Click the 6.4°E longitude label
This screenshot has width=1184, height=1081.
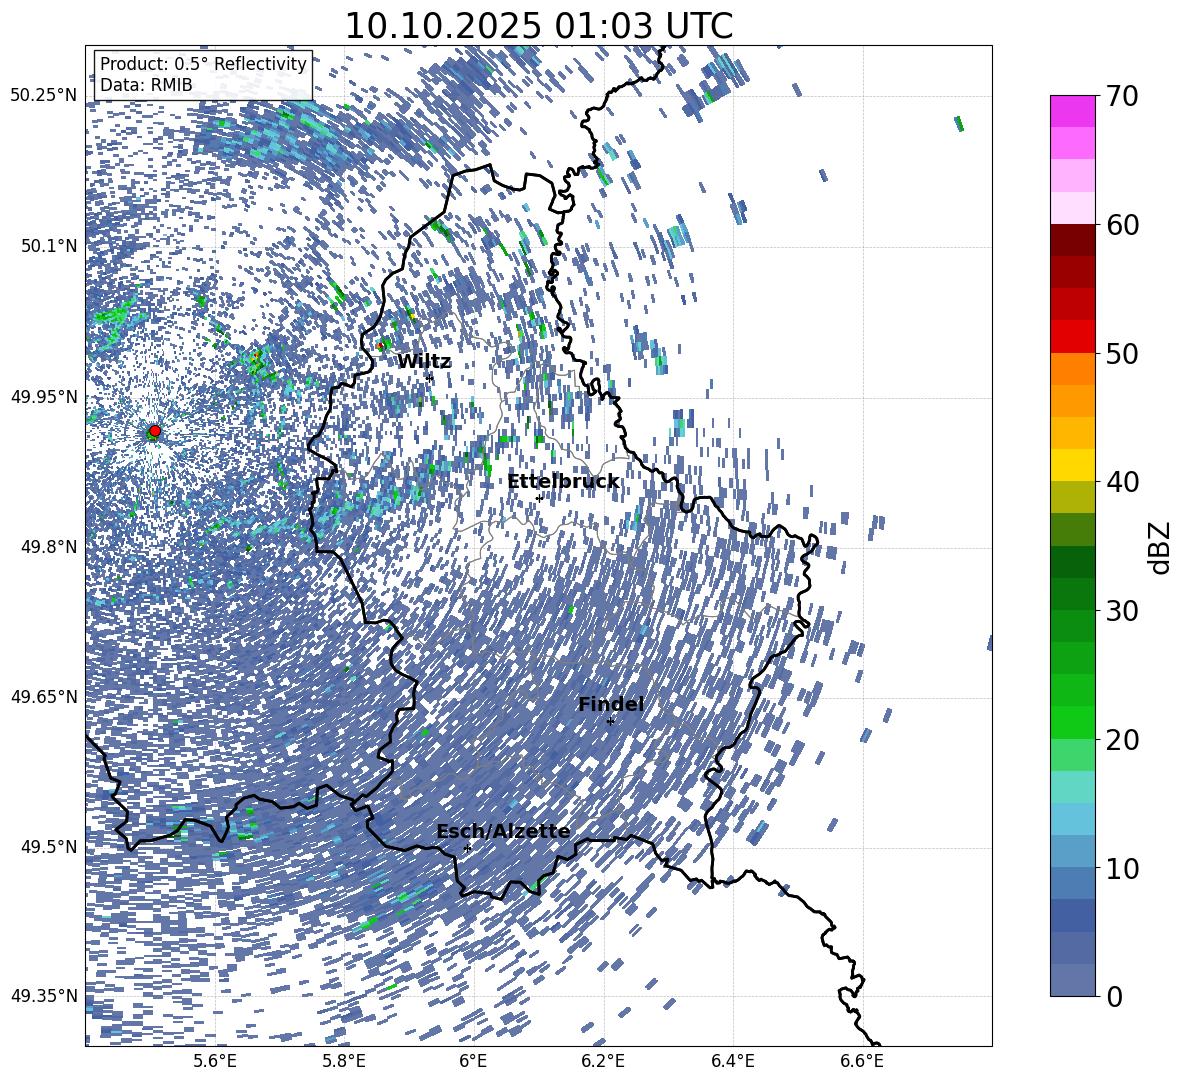click(x=732, y=1061)
